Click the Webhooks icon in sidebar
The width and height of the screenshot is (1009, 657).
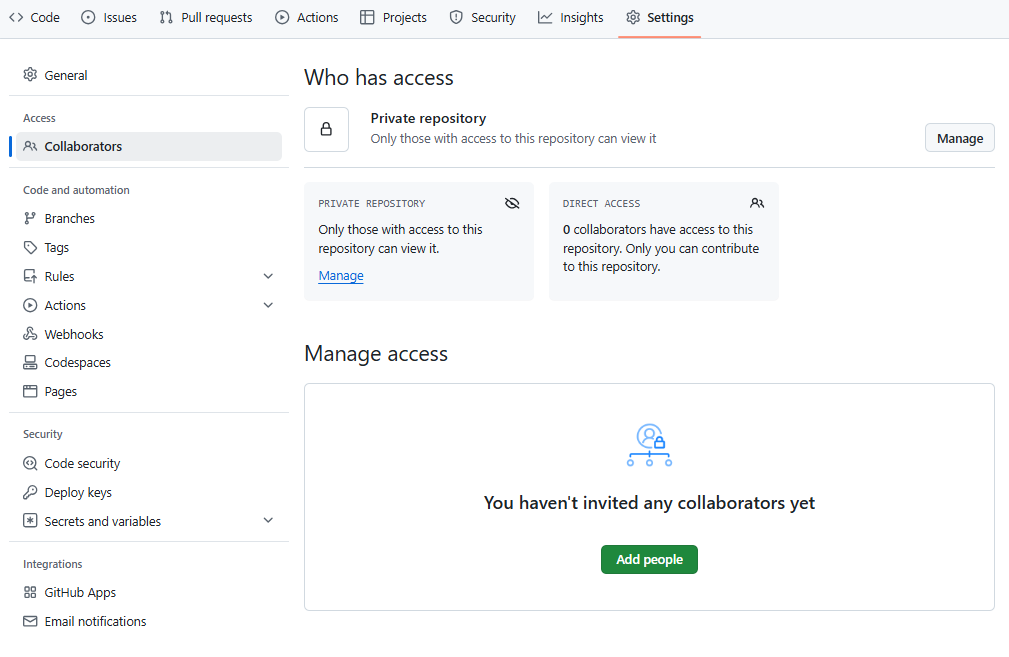(30, 334)
